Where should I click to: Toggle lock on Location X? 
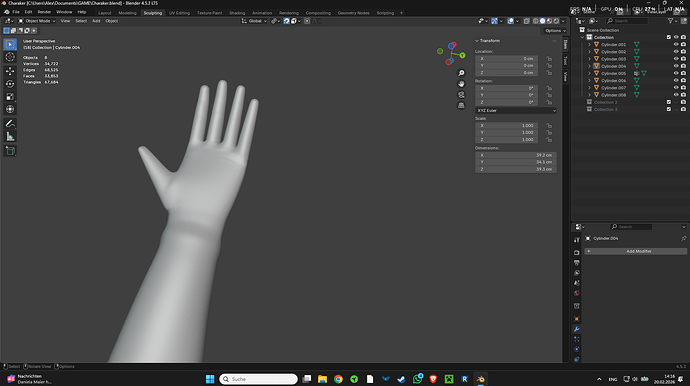[x=549, y=59]
